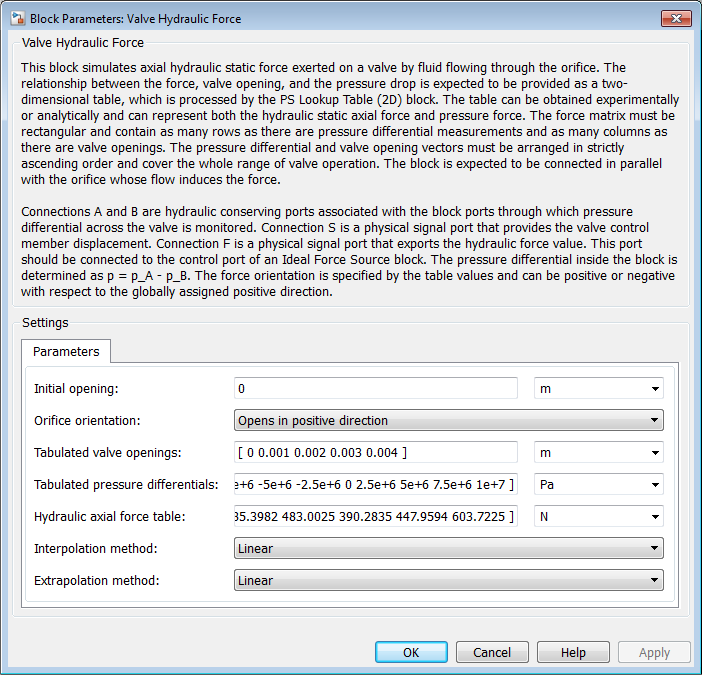Expand the Orifice orientation dropdown
702x675 pixels.
point(448,421)
